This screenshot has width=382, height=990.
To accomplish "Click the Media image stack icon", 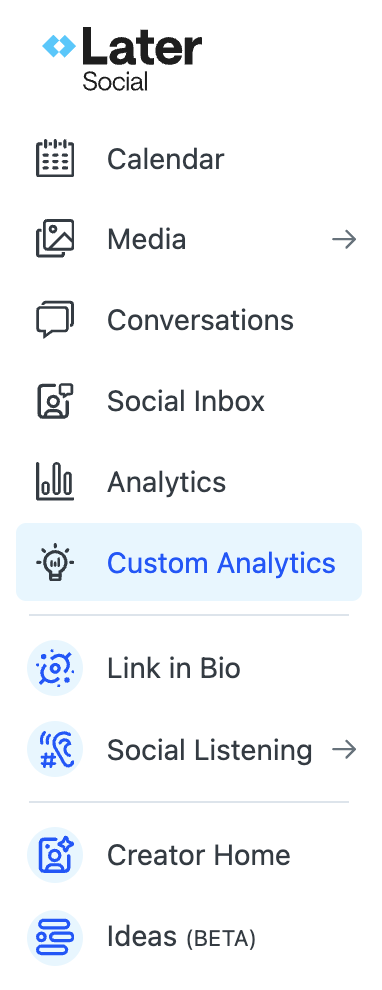I will click(55, 239).
